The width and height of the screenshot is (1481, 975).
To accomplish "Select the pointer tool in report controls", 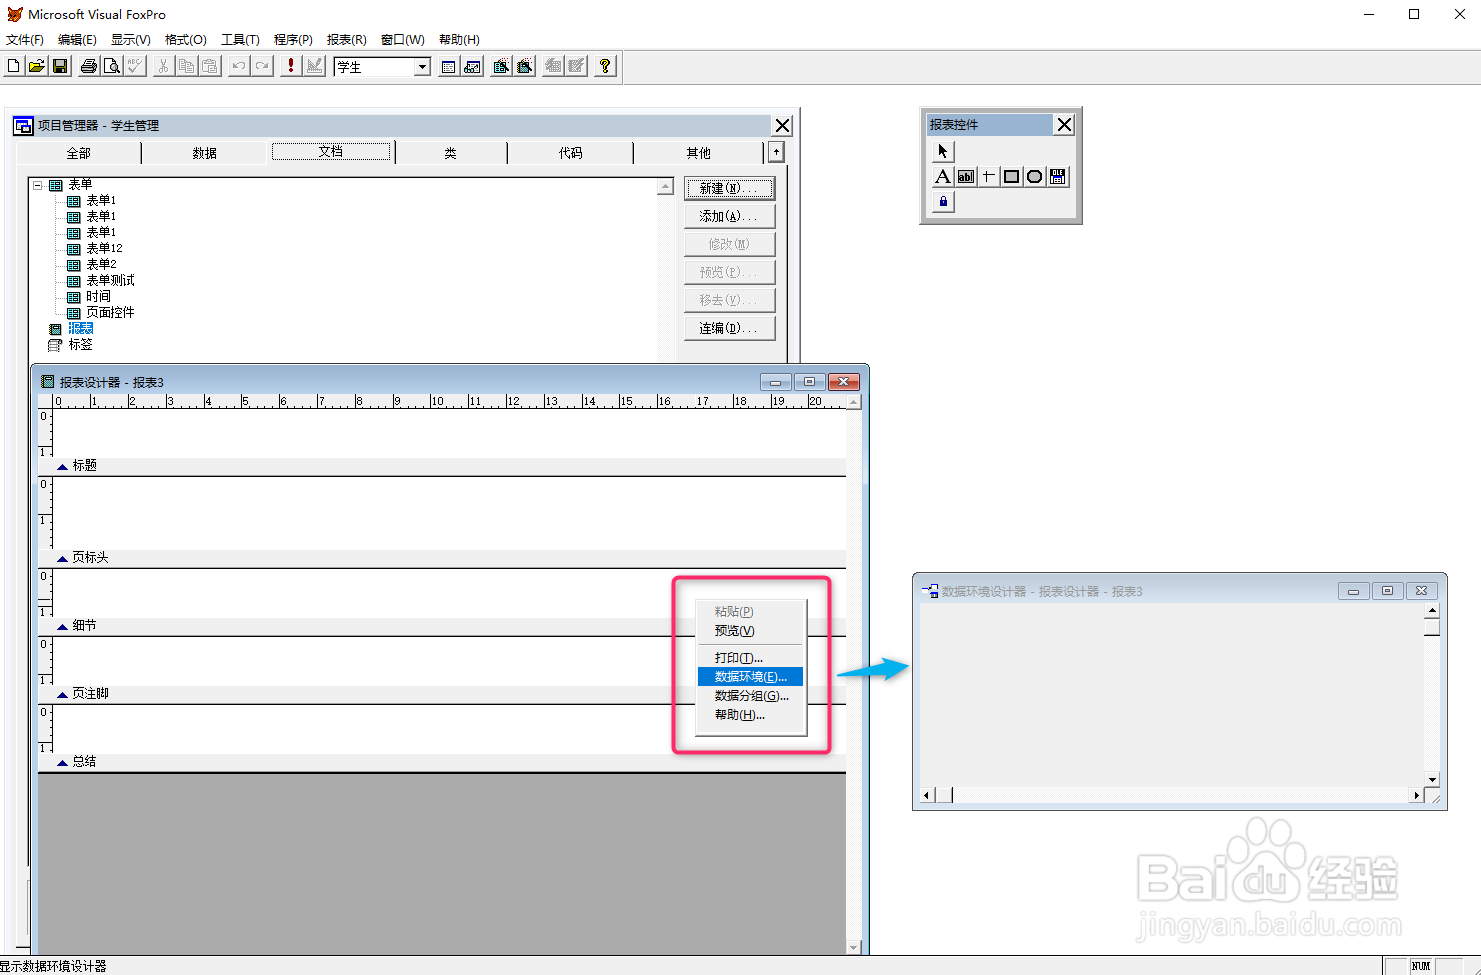I will (943, 151).
